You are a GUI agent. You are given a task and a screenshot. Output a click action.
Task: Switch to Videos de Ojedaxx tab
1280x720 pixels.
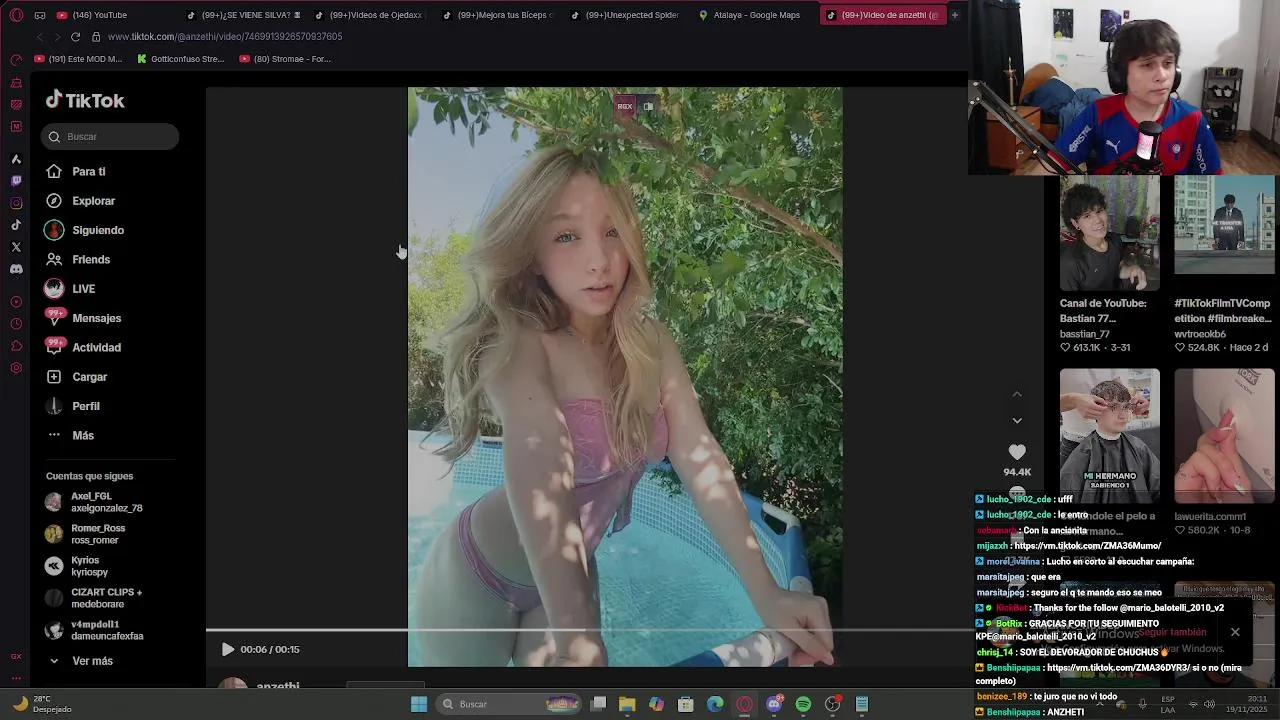(x=370, y=15)
